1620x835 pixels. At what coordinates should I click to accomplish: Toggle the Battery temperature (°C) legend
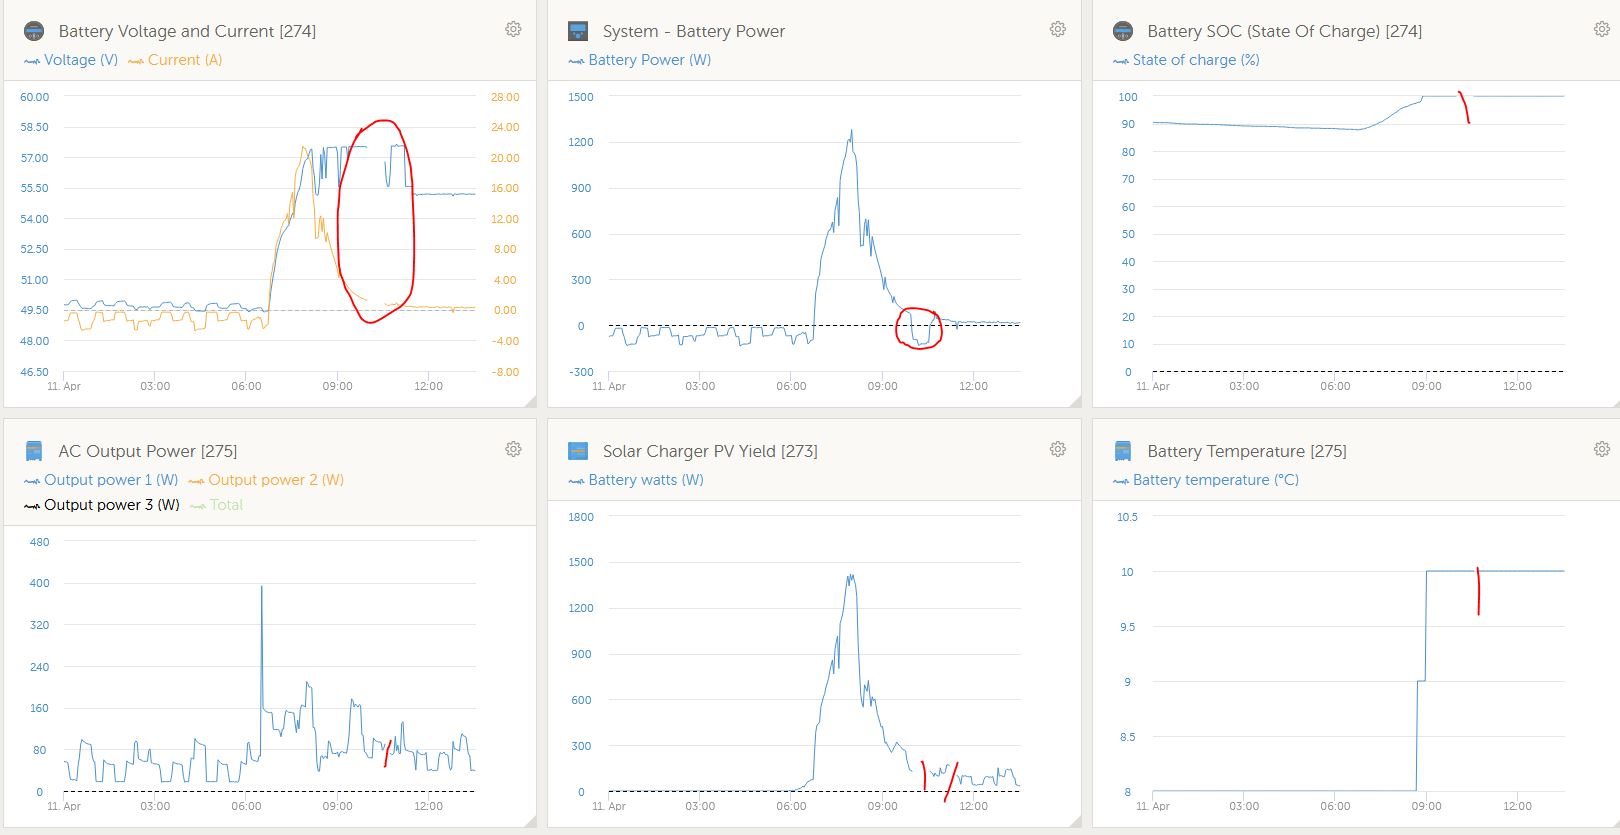click(x=1206, y=480)
